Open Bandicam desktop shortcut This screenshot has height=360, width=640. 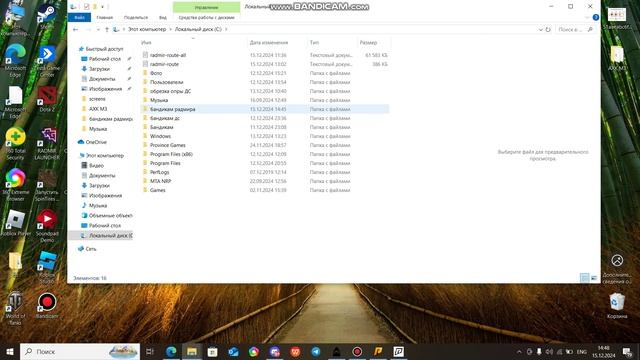tap(47, 306)
